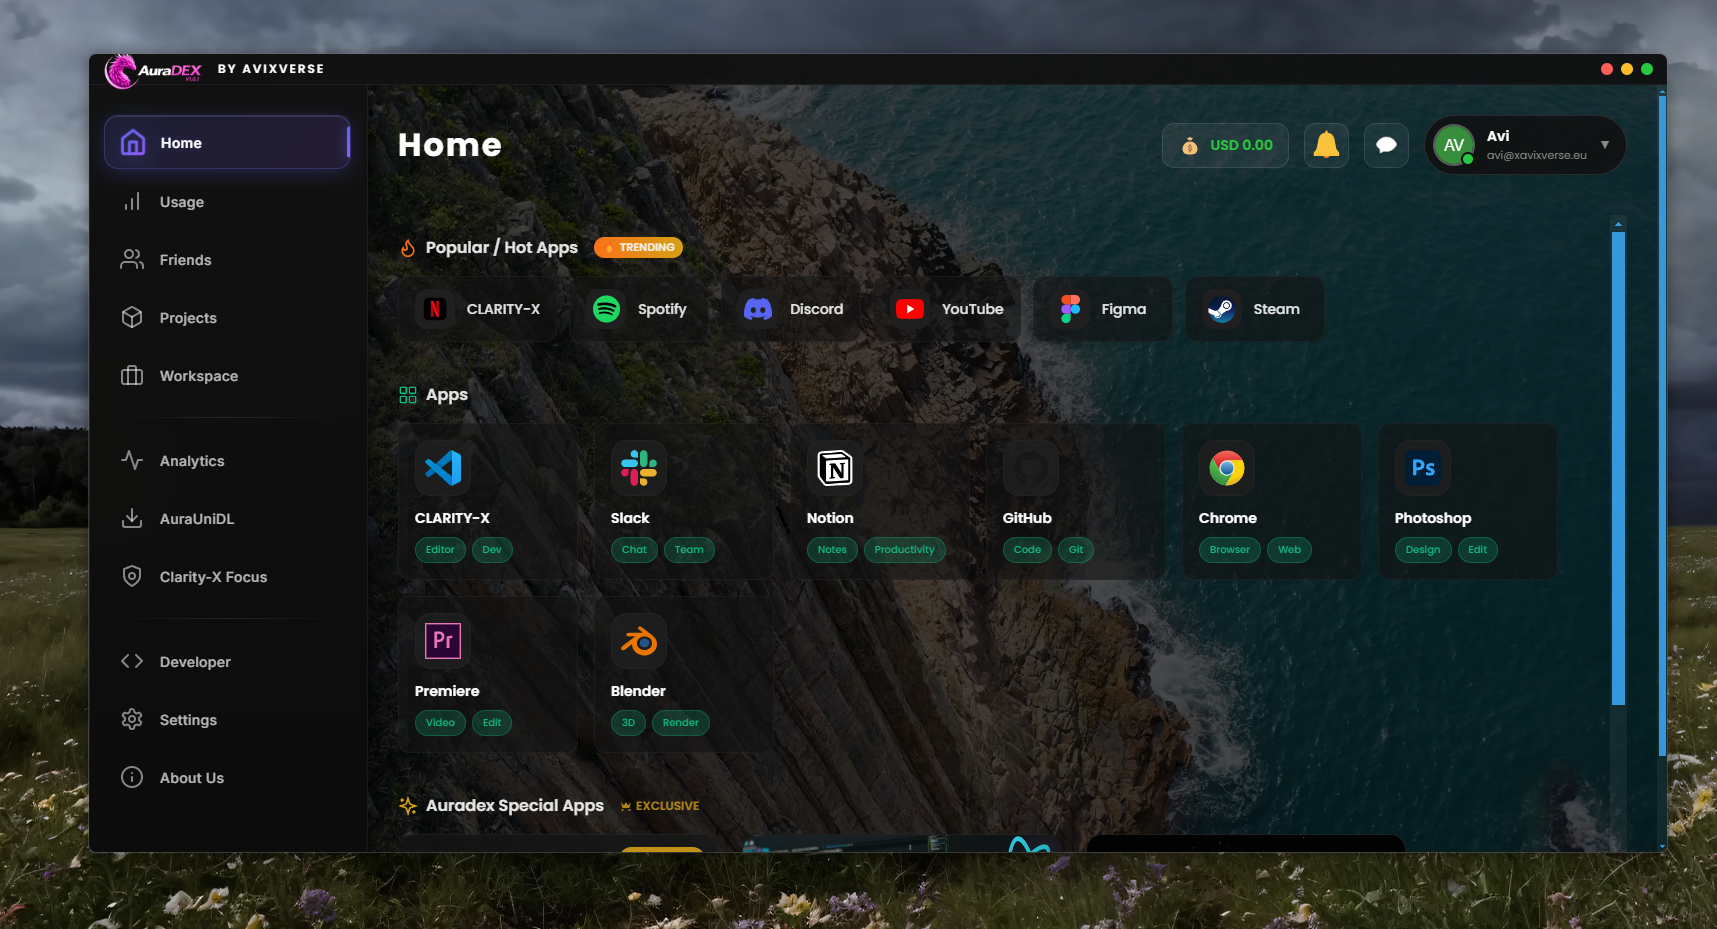1717x929 pixels.
Task: Click the EXCLUSIVE label
Action: point(667,806)
